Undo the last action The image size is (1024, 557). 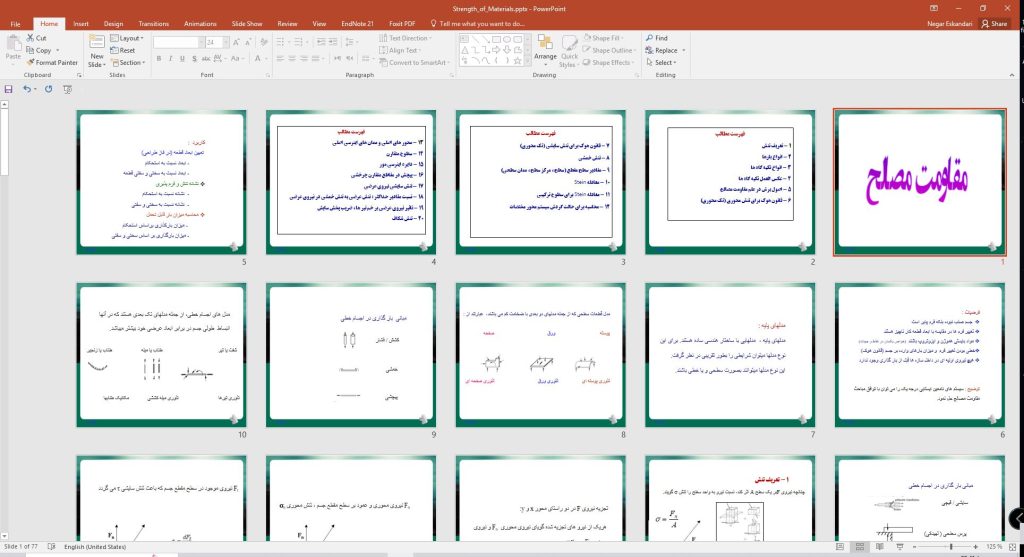click(x=26, y=89)
